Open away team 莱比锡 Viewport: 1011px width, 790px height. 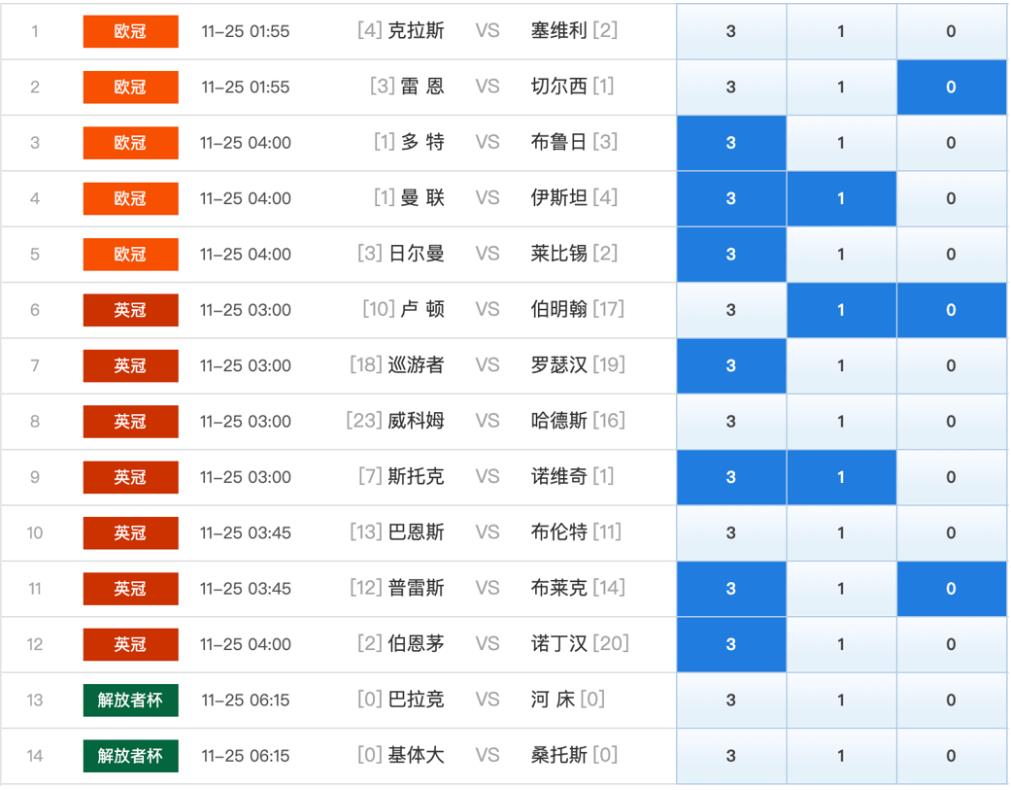pos(559,253)
